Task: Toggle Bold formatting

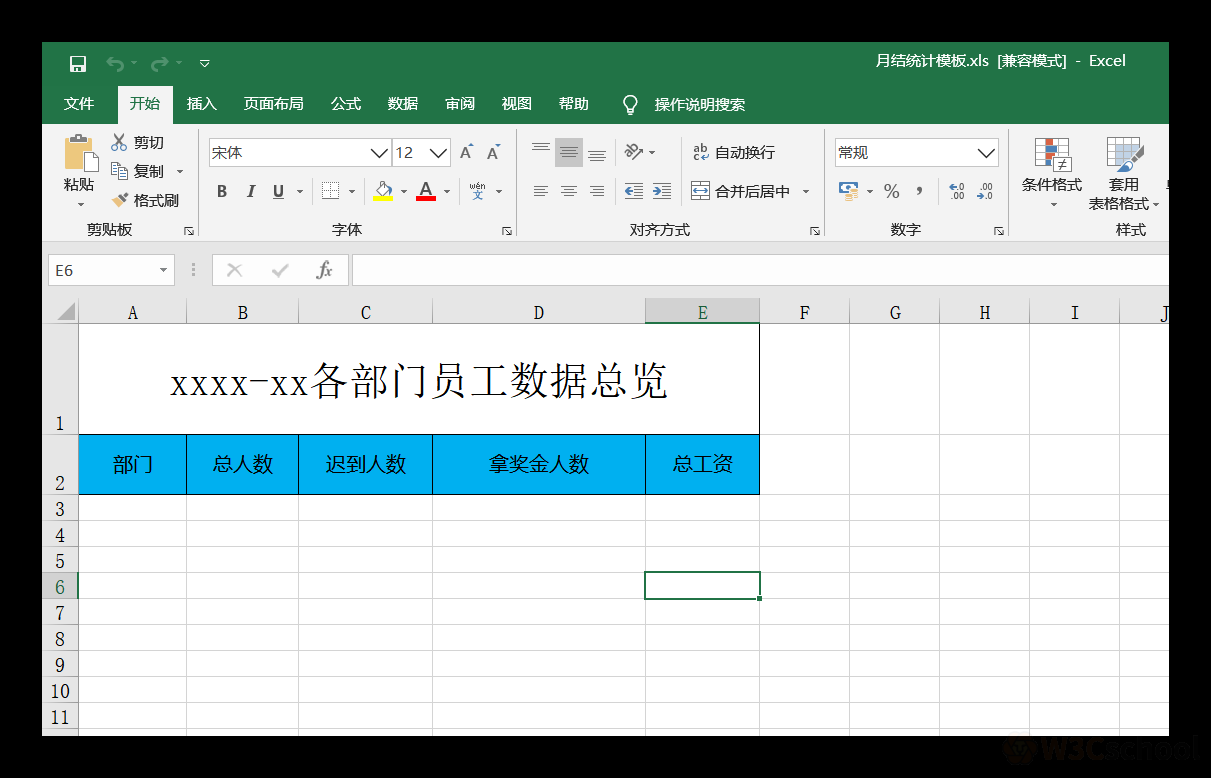Action: pos(222,191)
